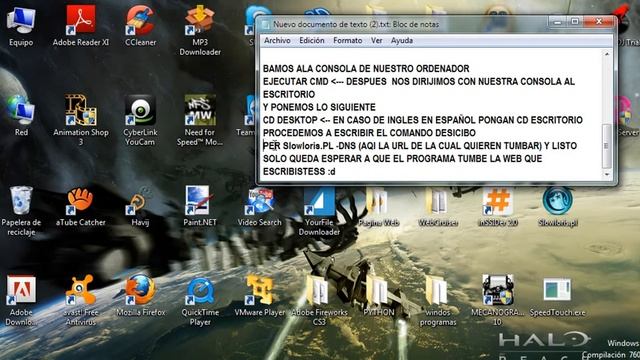Minimize the Bloc de notas window
Screen dimensions: 640x360
(x=558, y=22)
